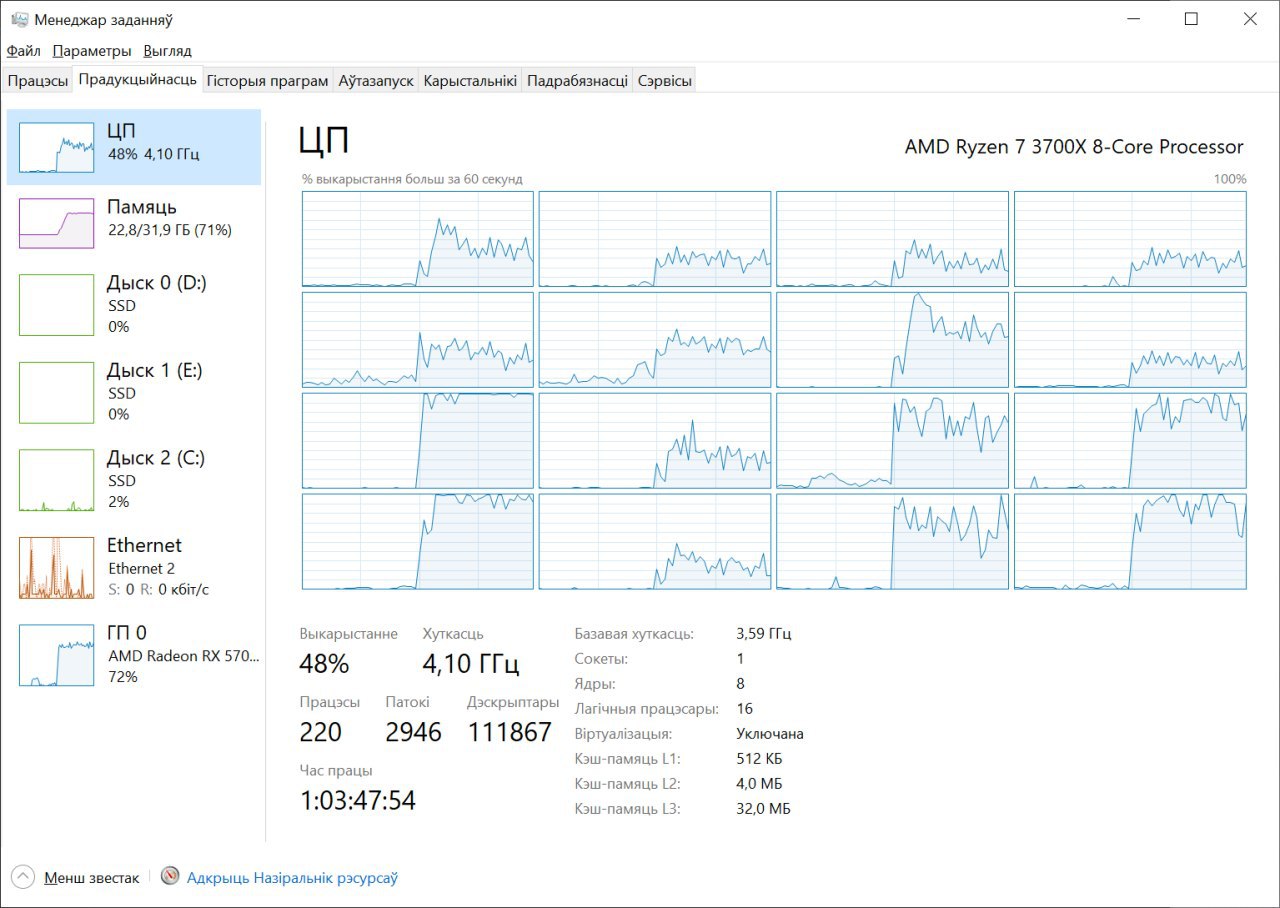Click the handles count 111867
This screenshot has height=908, width=1280.
[510, 732]
